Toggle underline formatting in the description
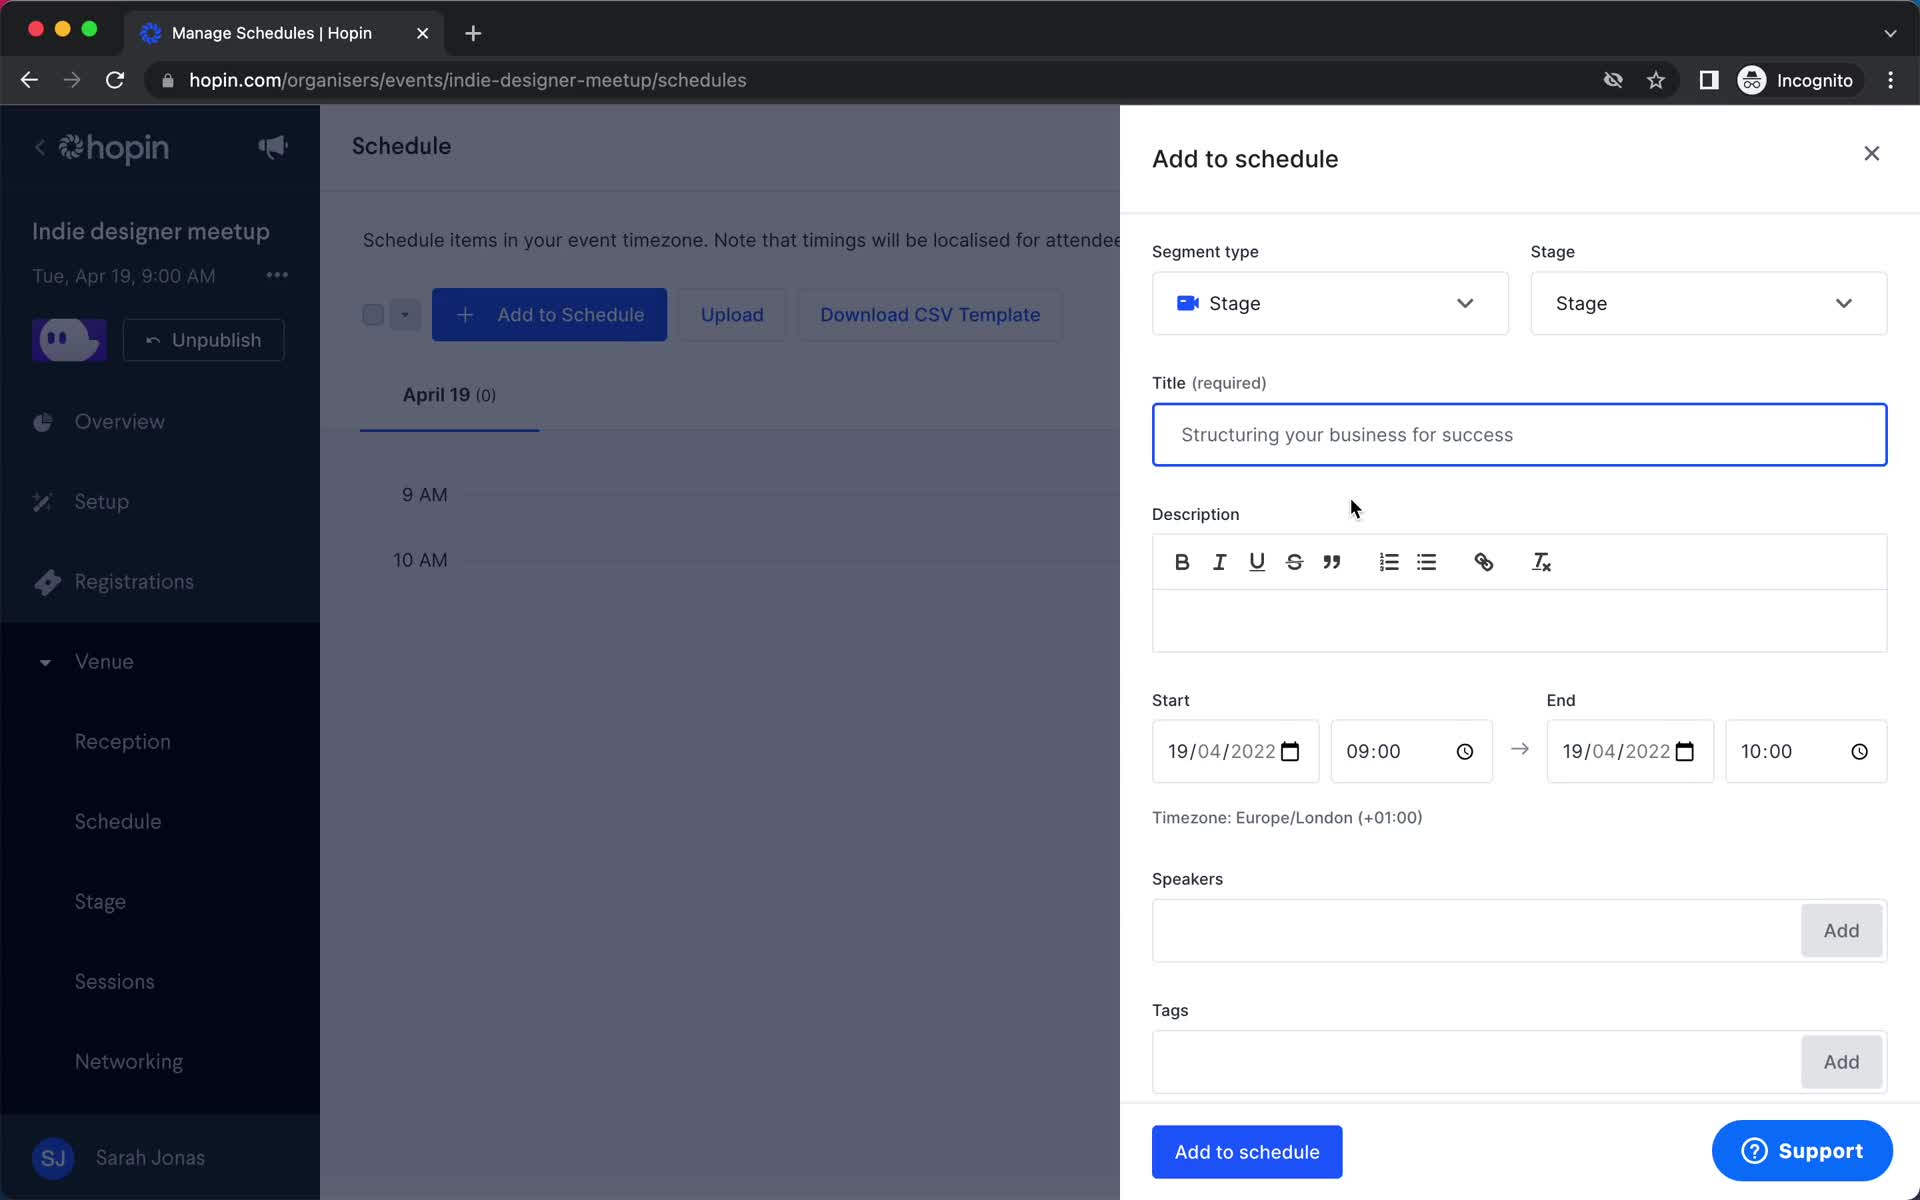This screenshot has width=1920, height=1200. click(x=1257, y=562)
